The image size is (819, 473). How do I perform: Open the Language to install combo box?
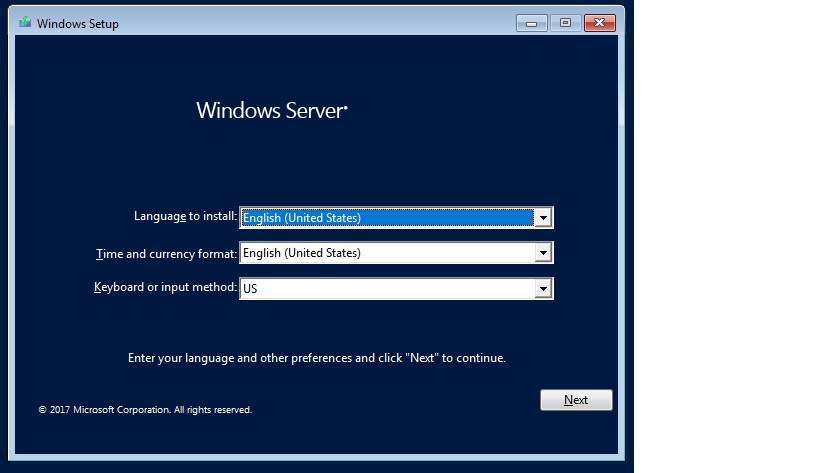coord(396,218)
